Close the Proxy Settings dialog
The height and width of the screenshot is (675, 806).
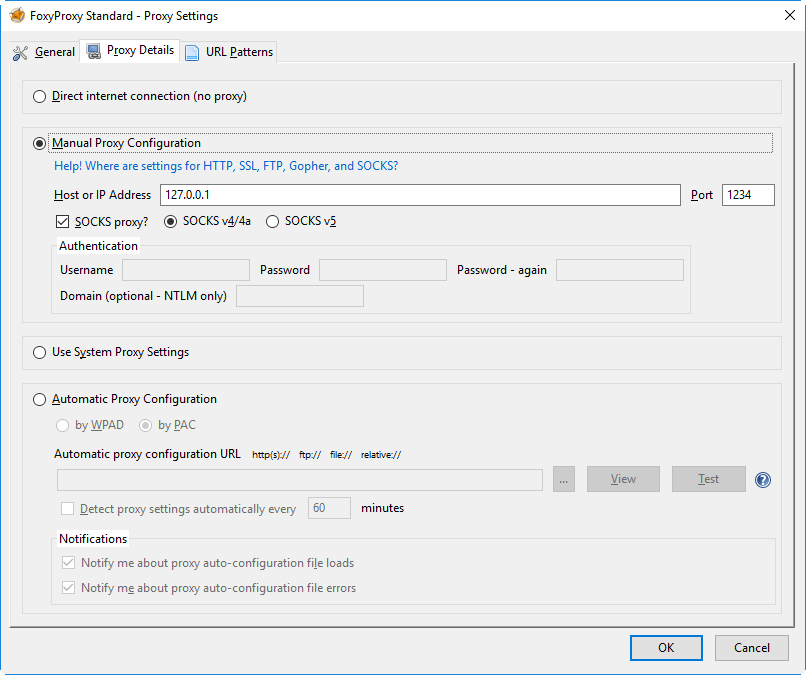coord(790,15)
